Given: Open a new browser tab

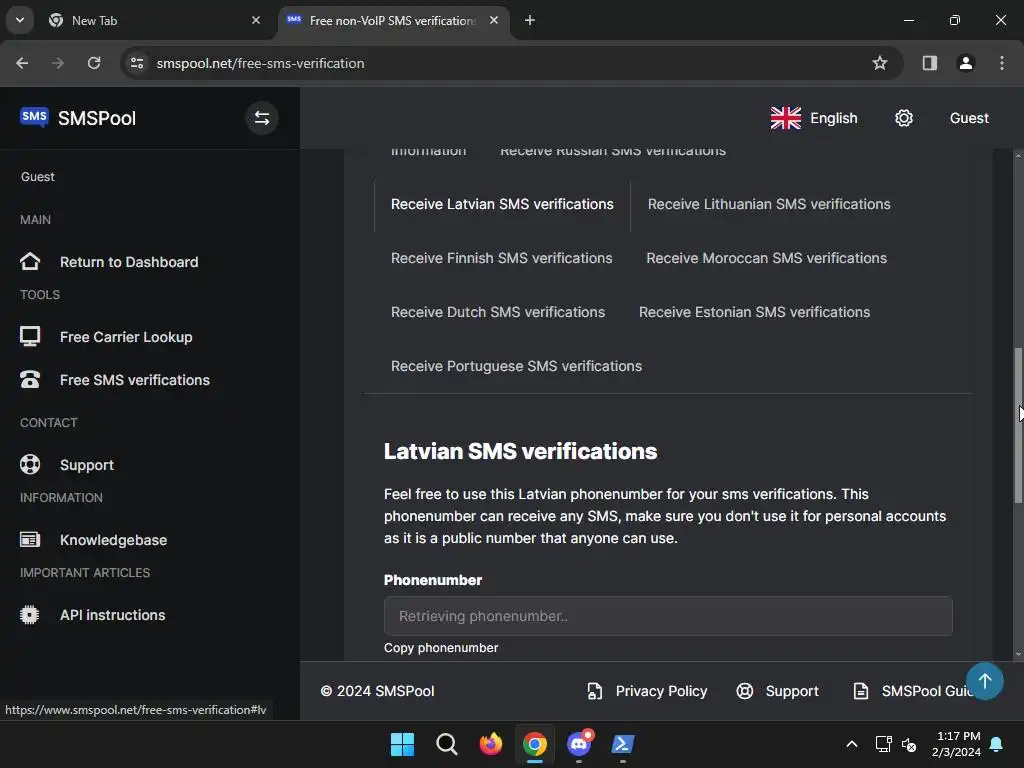Looking at the screenshot, I should (530, 20).
